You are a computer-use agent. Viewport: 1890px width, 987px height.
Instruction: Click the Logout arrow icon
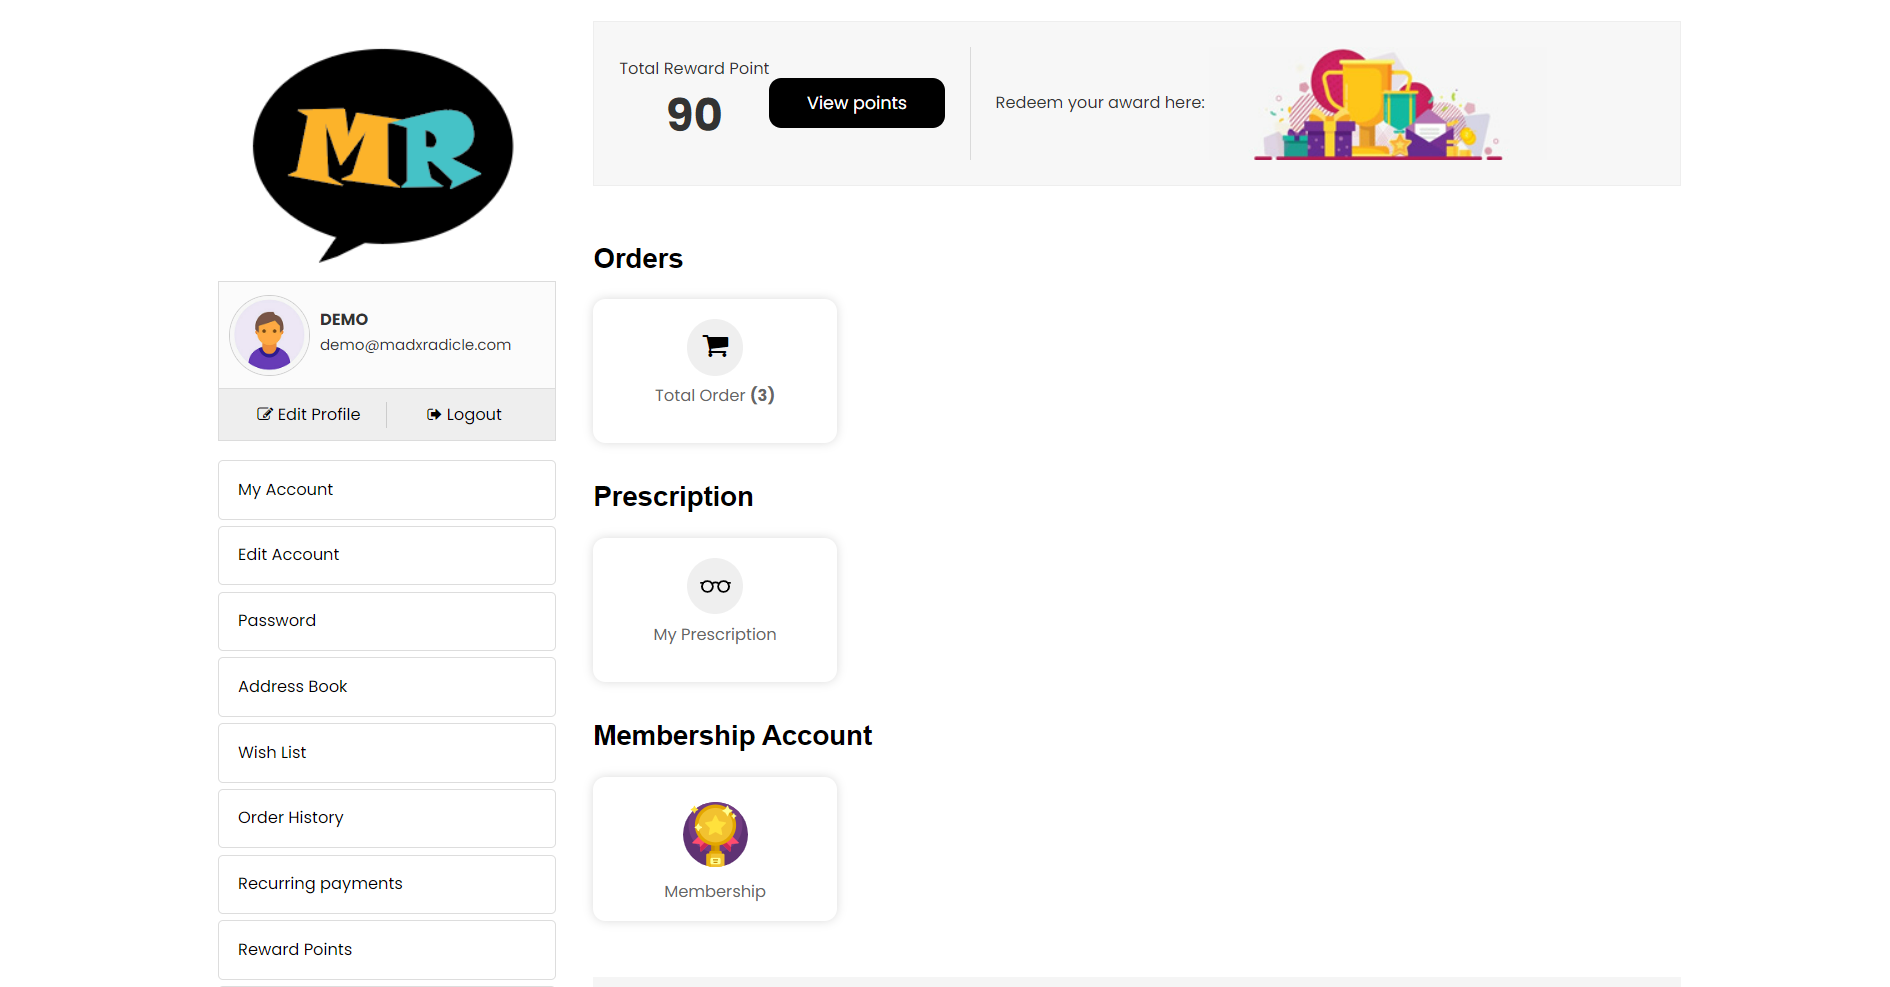click(434, 414)
